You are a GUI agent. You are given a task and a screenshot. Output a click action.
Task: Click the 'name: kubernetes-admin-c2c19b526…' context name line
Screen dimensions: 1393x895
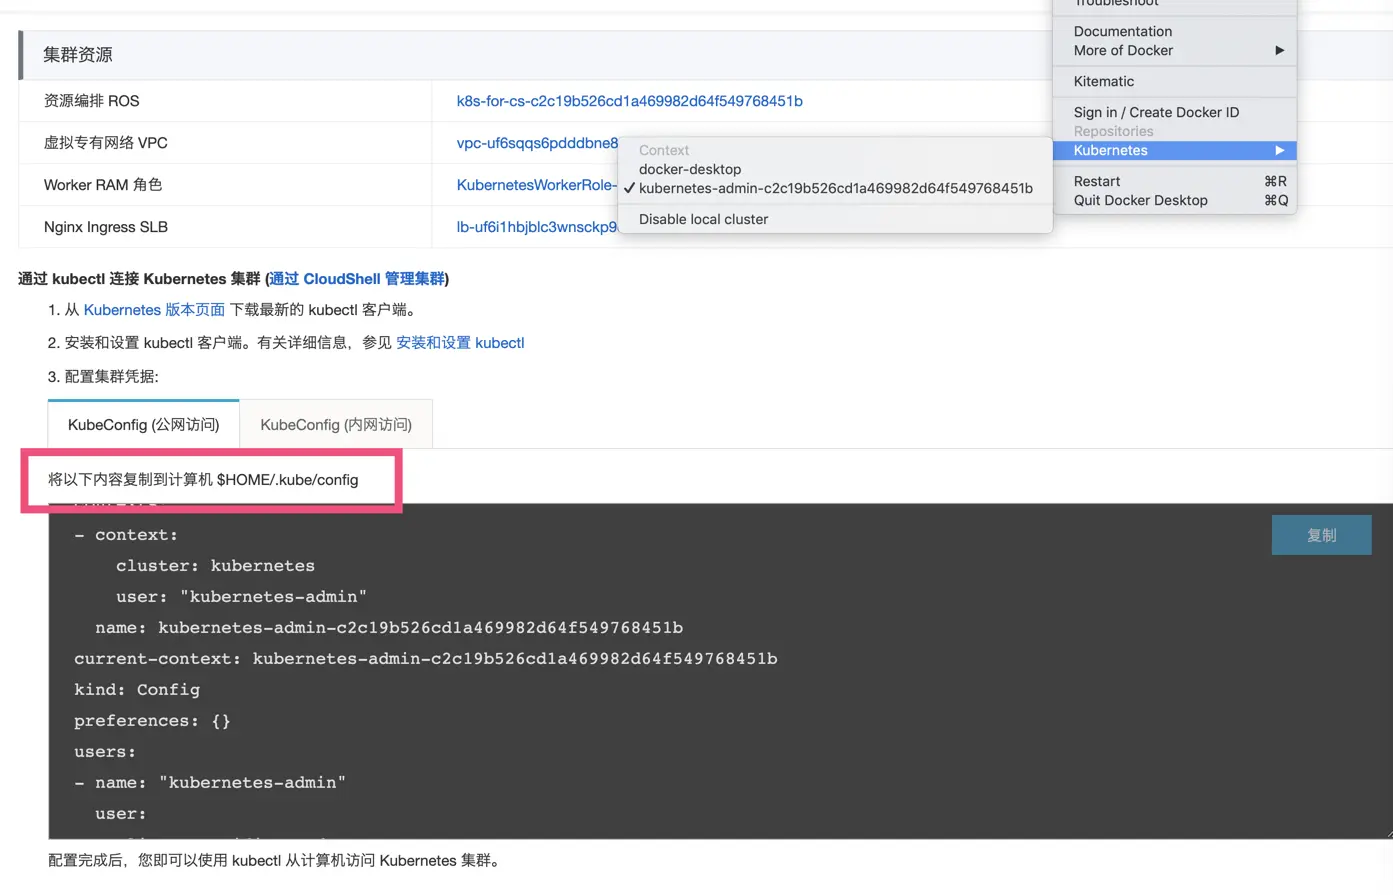[389, 628]
